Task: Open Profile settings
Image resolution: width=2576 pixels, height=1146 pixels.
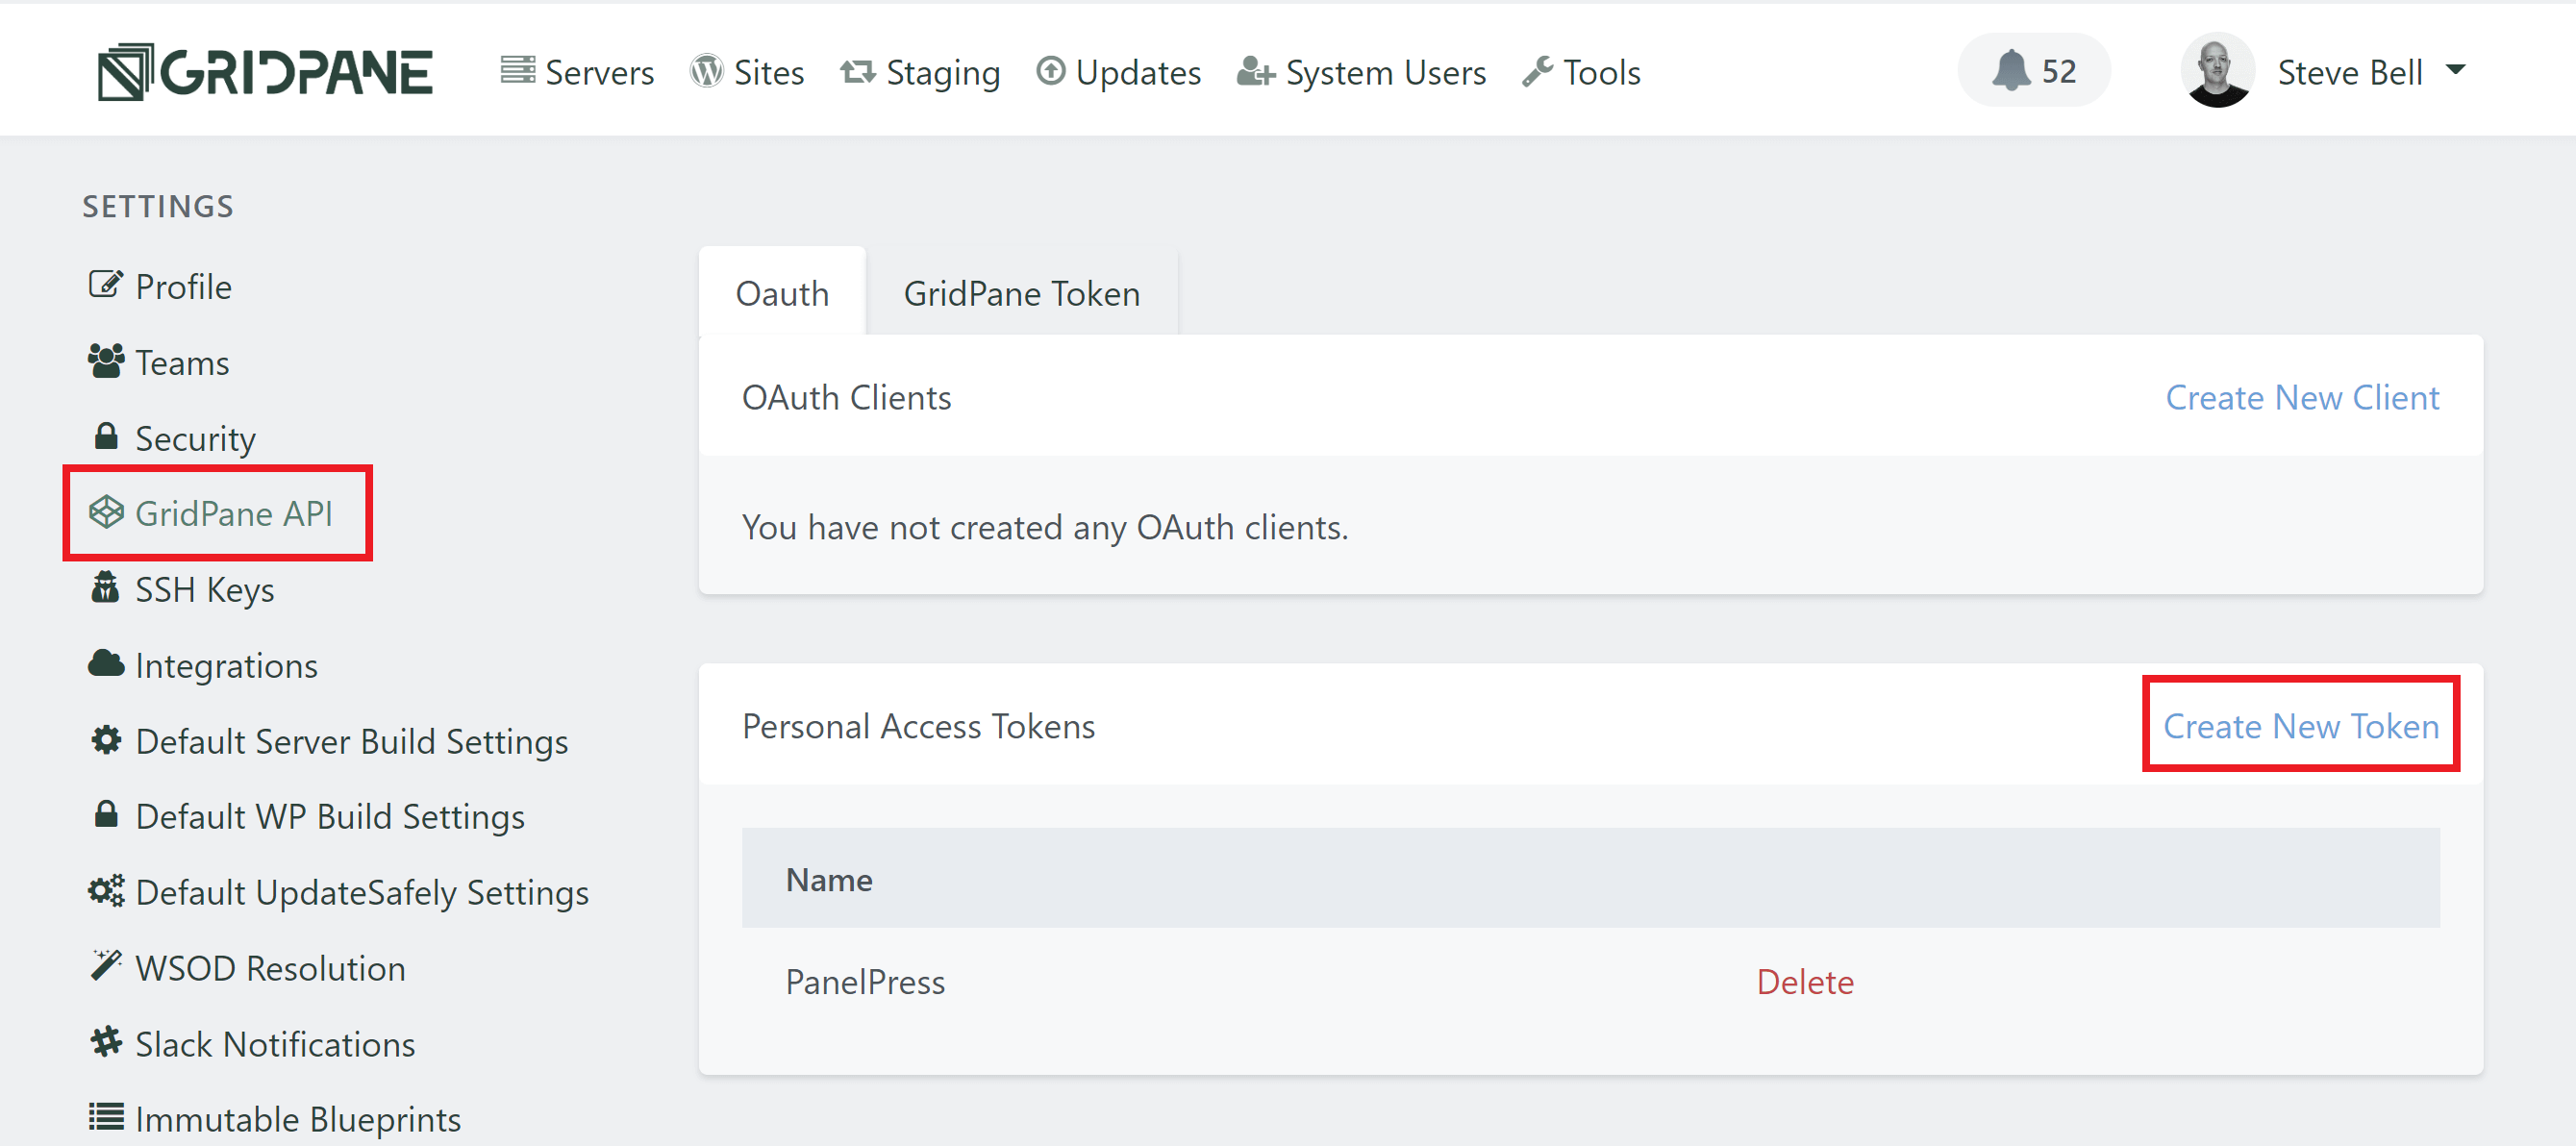Action: pos(183,287)
